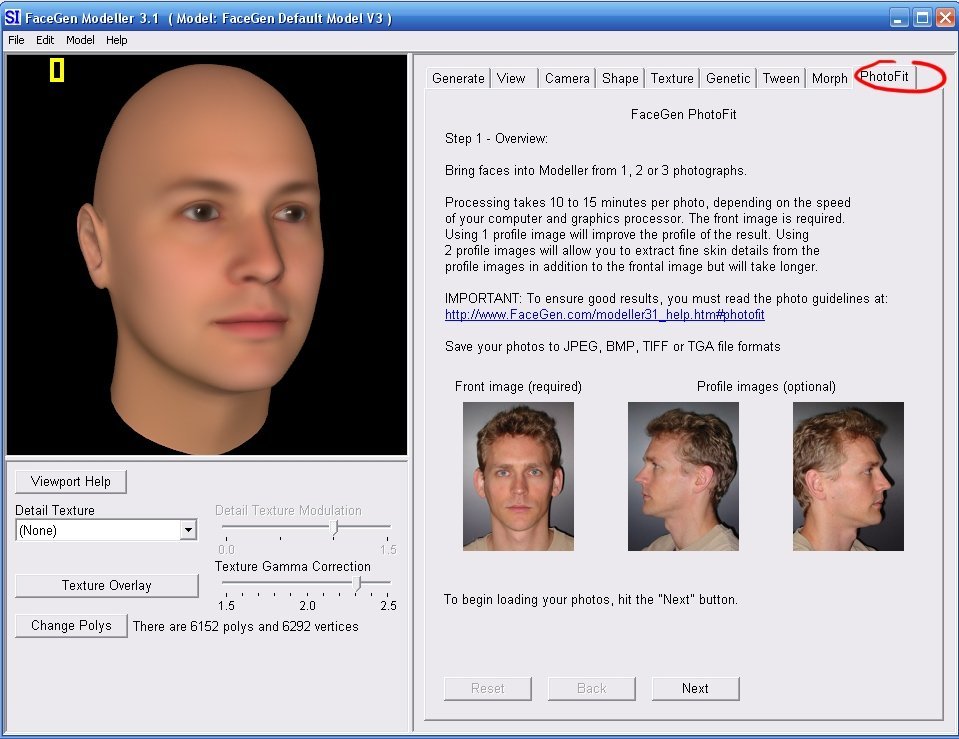This screenshot has height=739, width=959.
Task: Open the Detail Texture dropdown
Action: pyautogui.click(x=188, y=531)
